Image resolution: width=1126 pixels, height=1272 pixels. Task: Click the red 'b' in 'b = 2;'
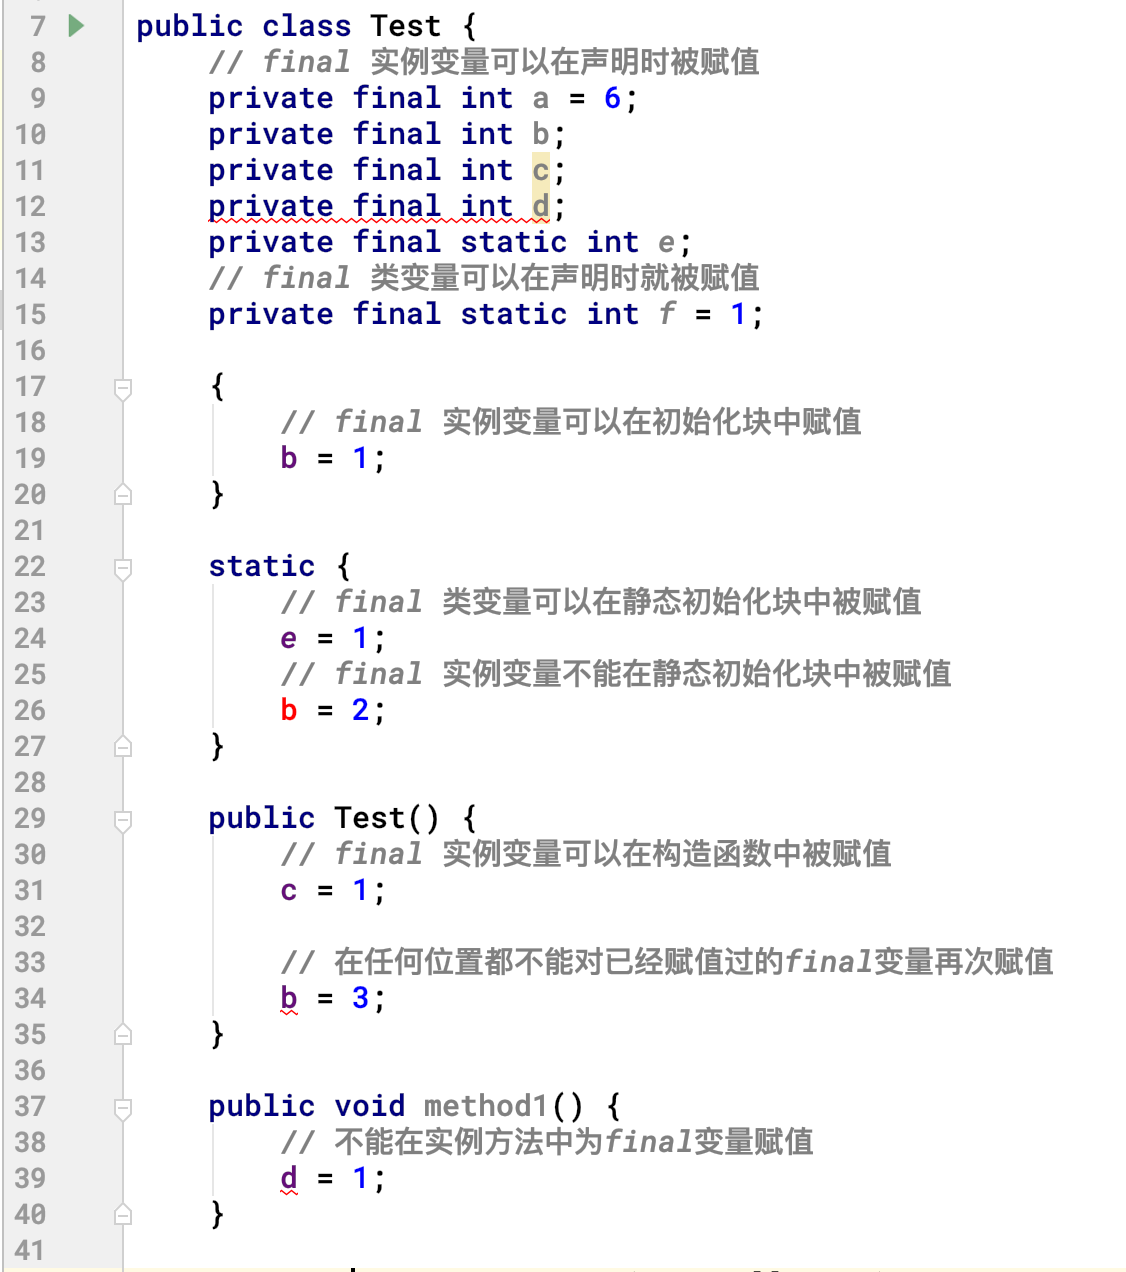tap(288, 710)
